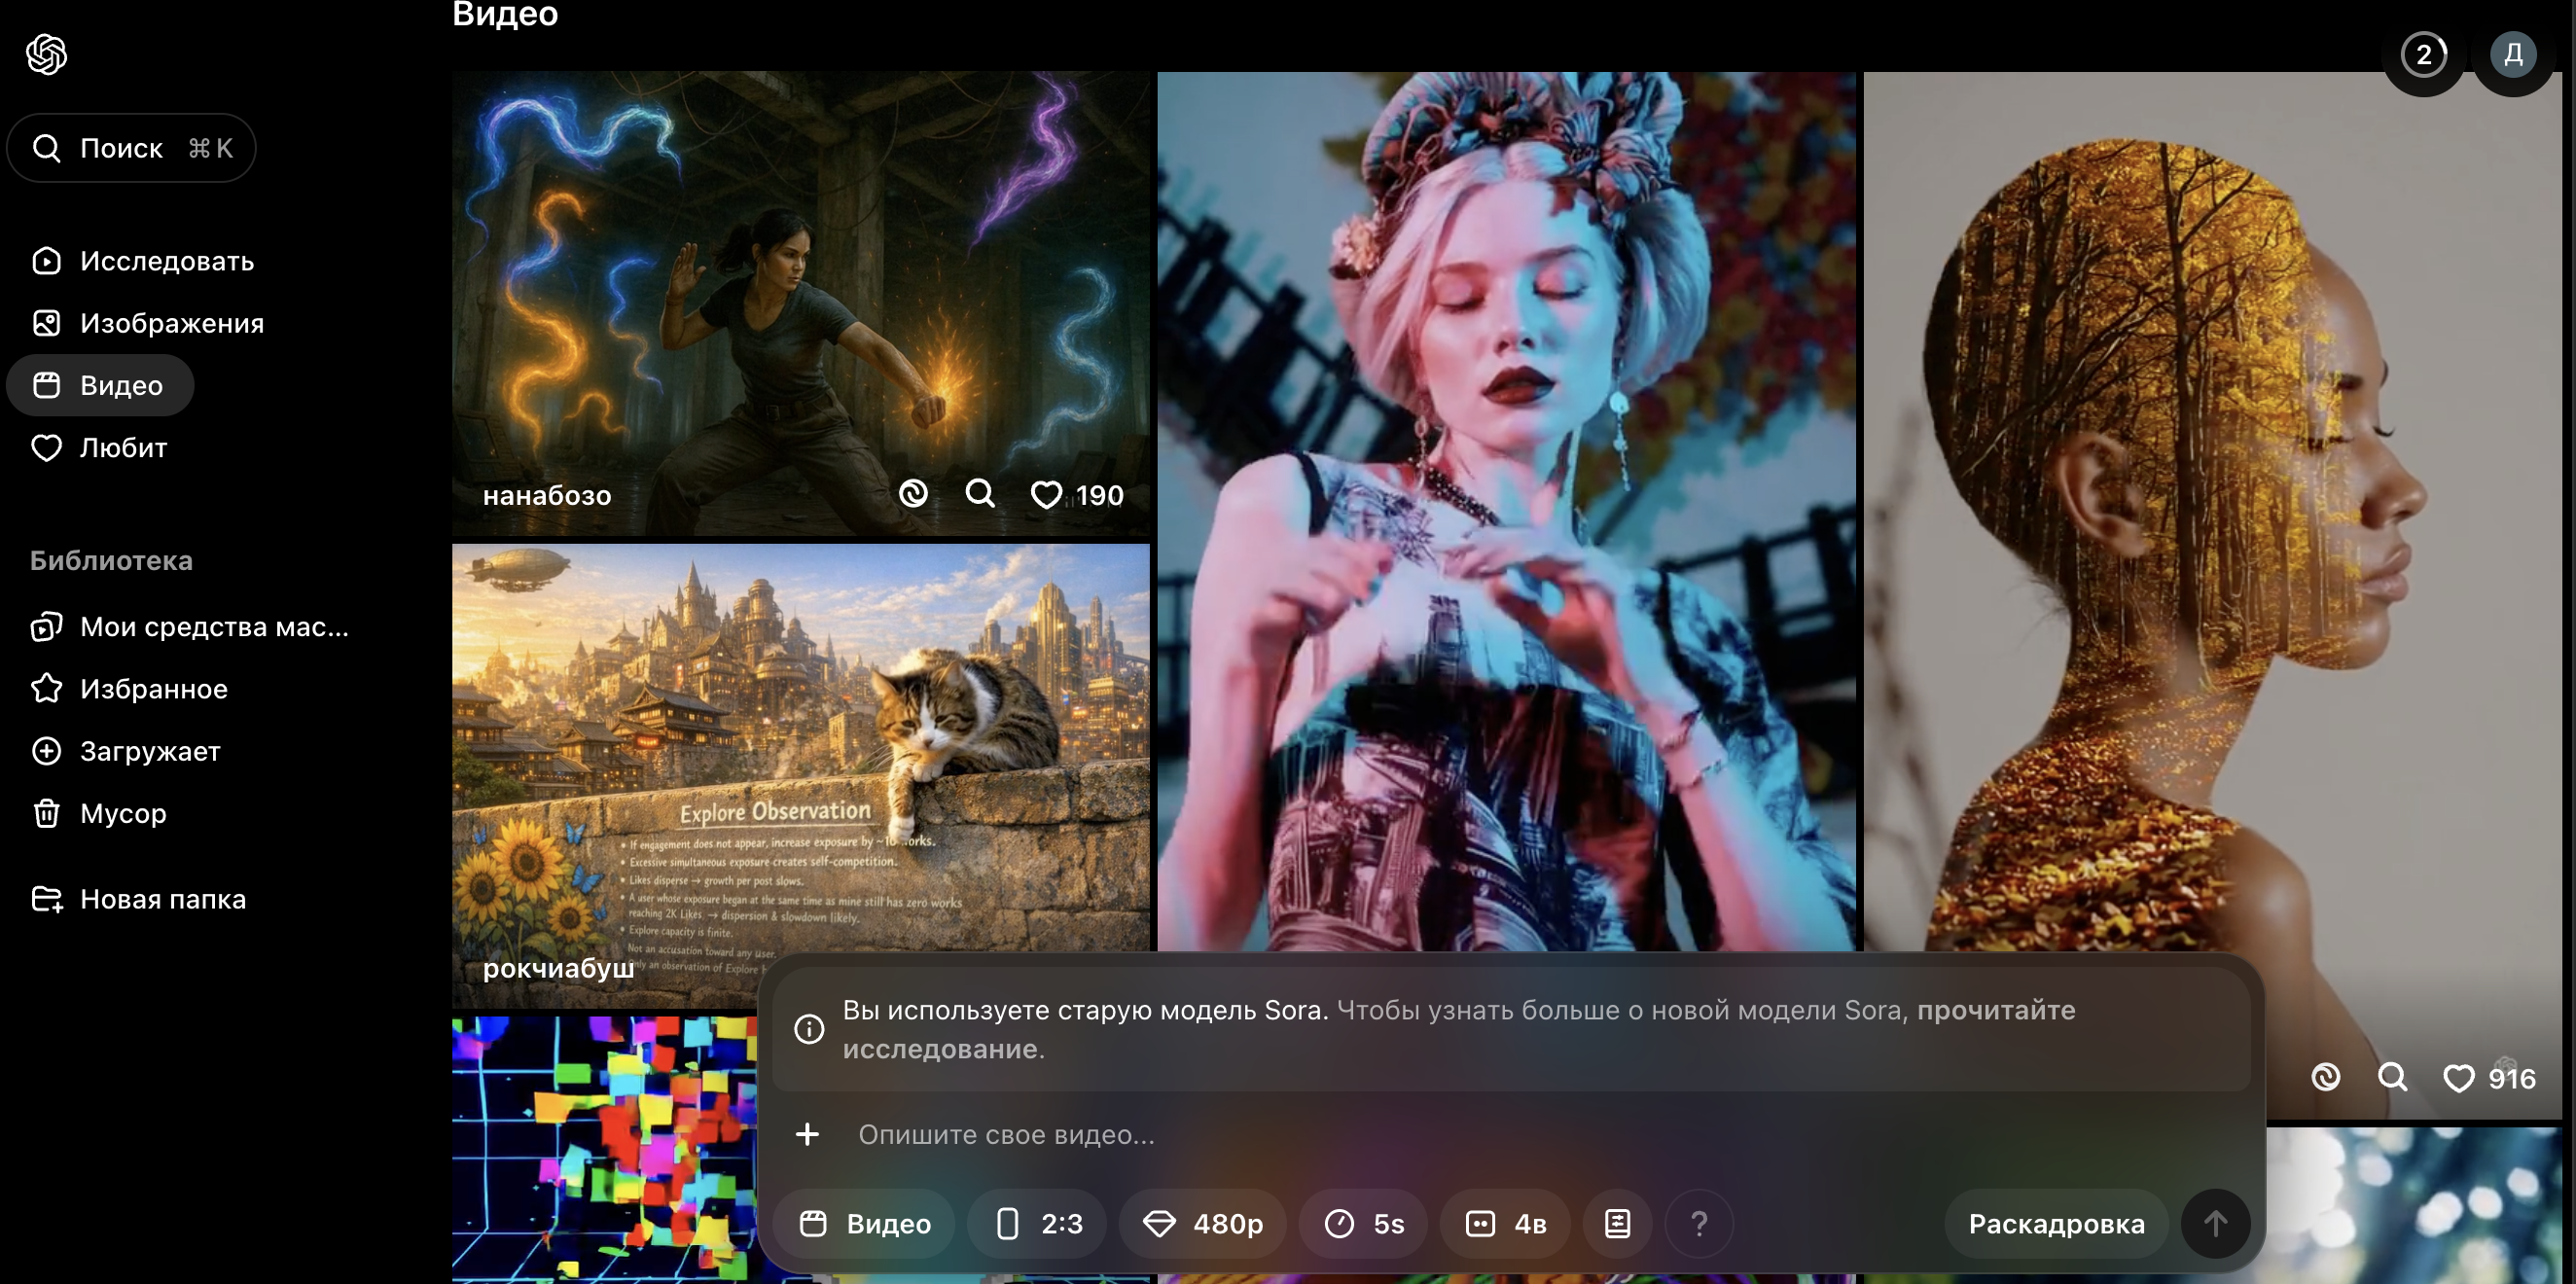Open the 5s duration dropdown
Image resolution: width=2576 pixels, height=1284 pixels.
tap(1364, 1223)
